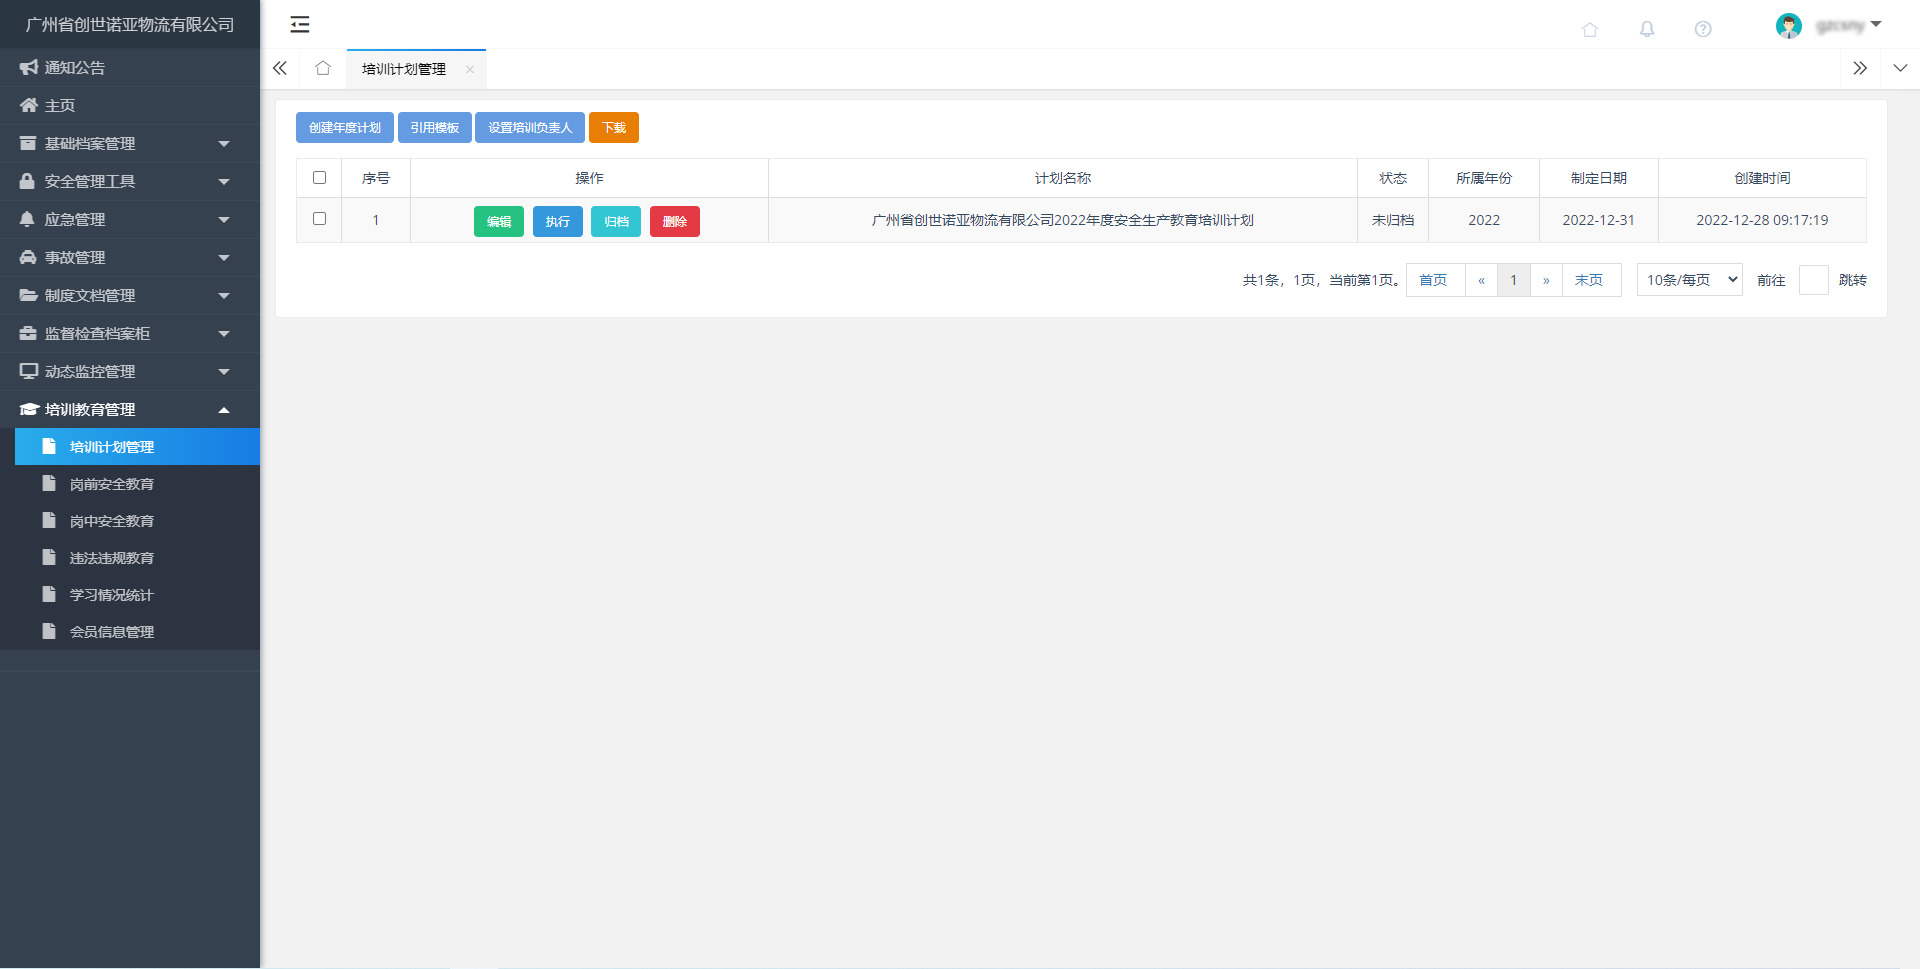Click the notification bell icon in header
1920x969 pixels.
(1647, 29)
